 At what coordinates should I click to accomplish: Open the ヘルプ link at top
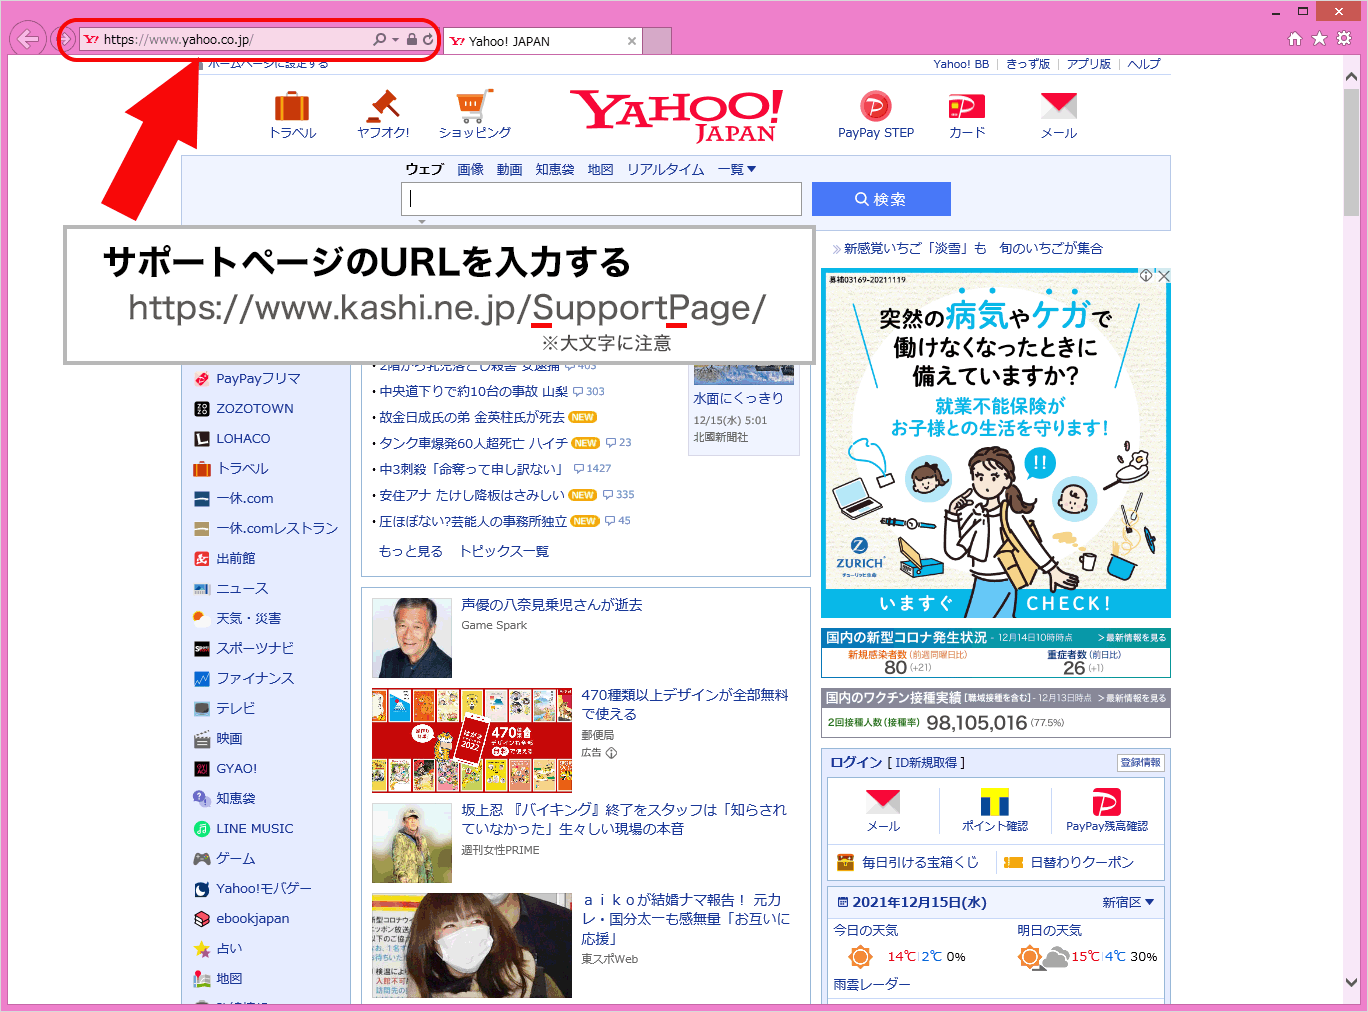click(1144, 64)
